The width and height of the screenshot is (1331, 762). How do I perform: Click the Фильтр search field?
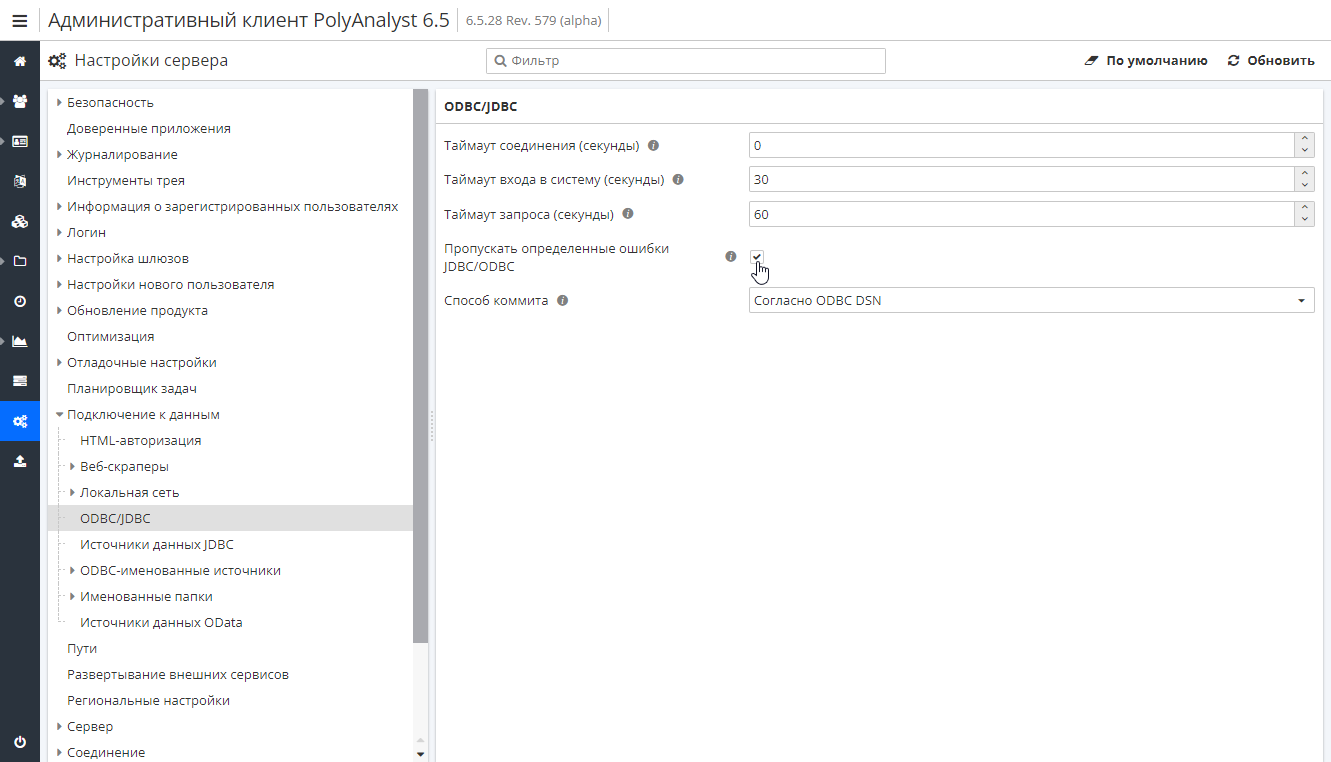[x=686, y=61]
